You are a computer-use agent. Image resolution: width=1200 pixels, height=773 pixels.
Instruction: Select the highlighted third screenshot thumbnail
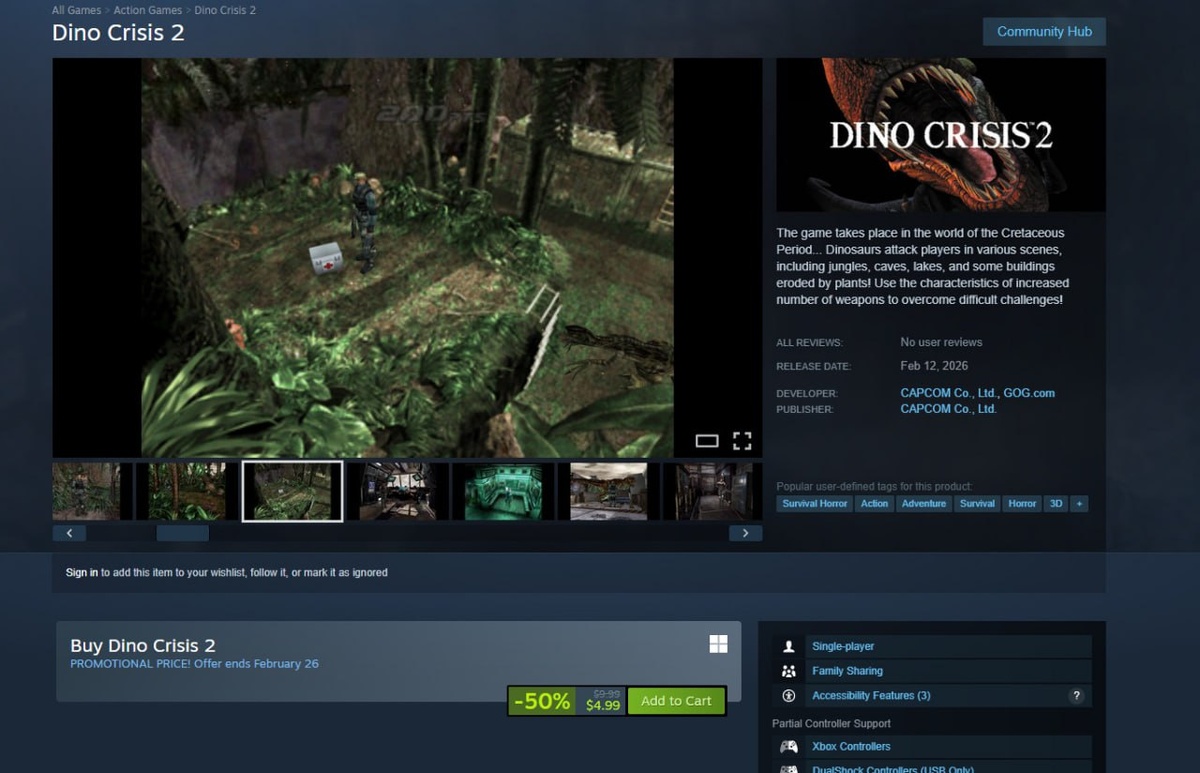293,491
